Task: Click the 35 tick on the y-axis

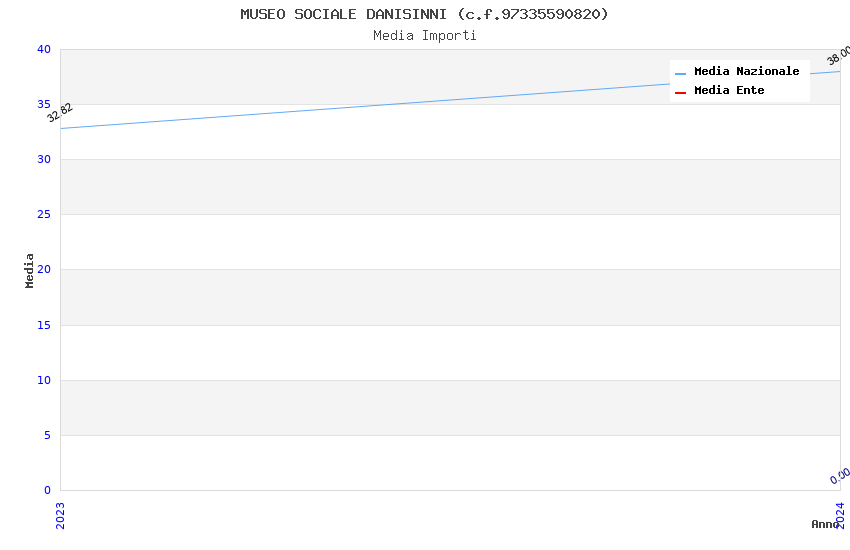Action: coord(44,105)
